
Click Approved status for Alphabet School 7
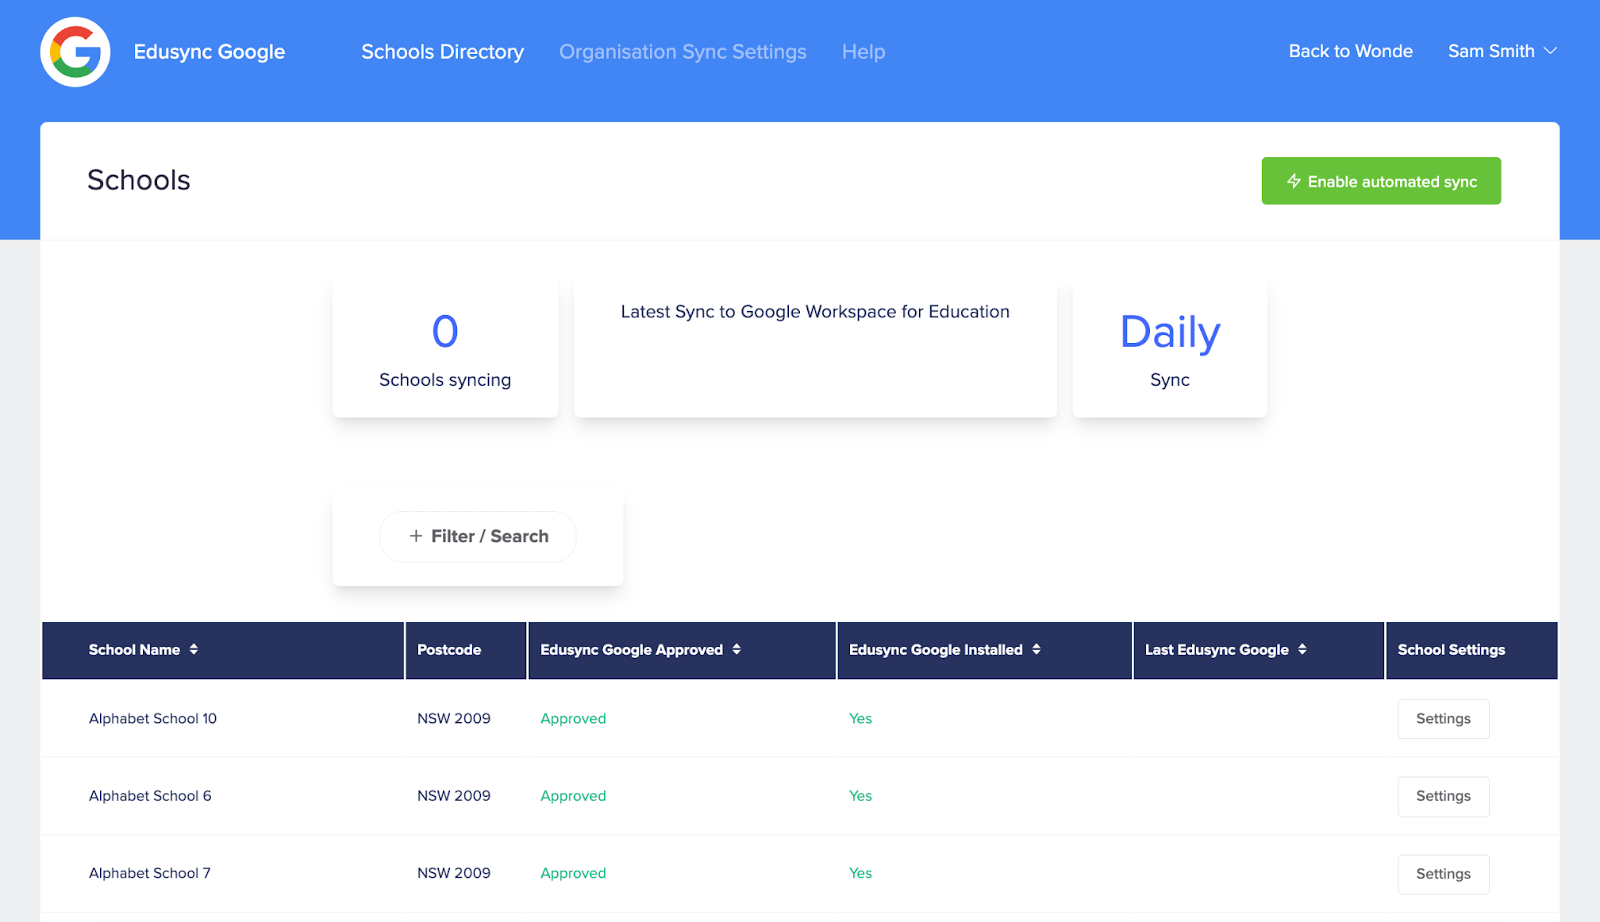(x=573, y=873)
